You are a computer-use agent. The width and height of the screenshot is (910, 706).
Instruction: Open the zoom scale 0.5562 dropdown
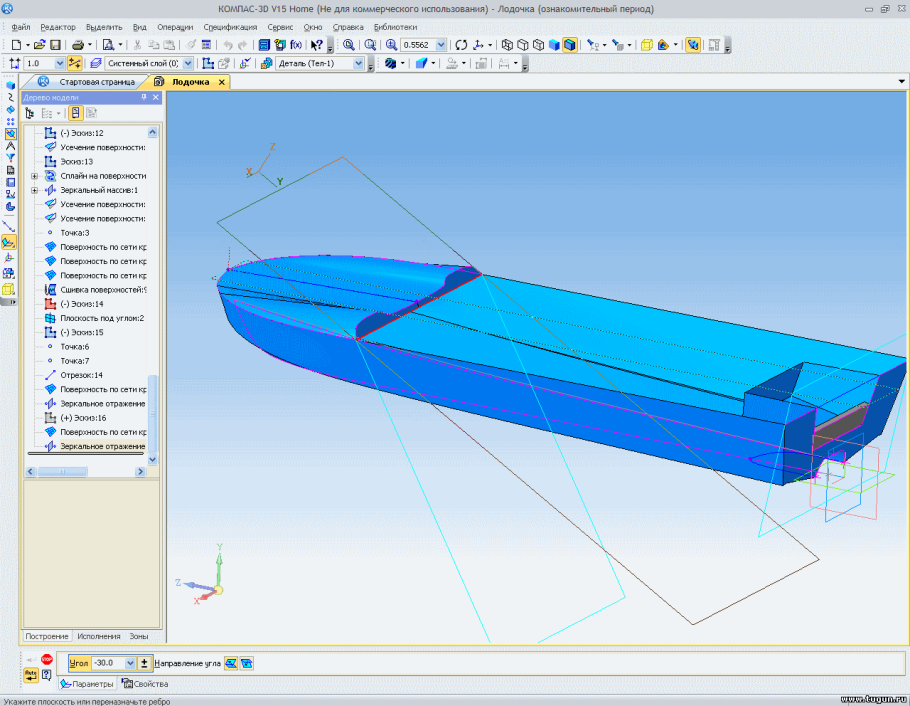click(441, 45)
